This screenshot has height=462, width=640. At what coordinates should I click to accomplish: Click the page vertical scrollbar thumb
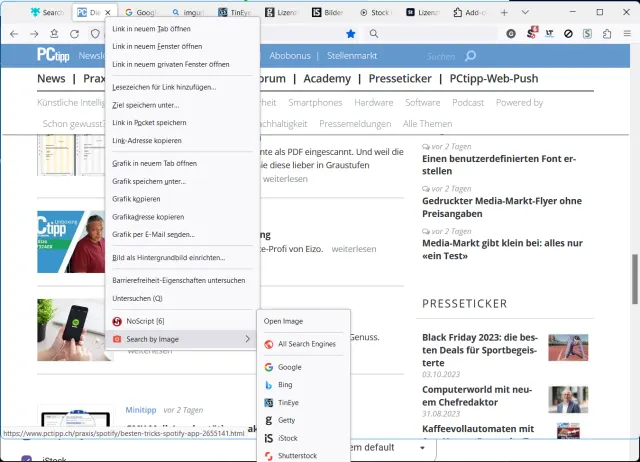(x=635, y=279)
